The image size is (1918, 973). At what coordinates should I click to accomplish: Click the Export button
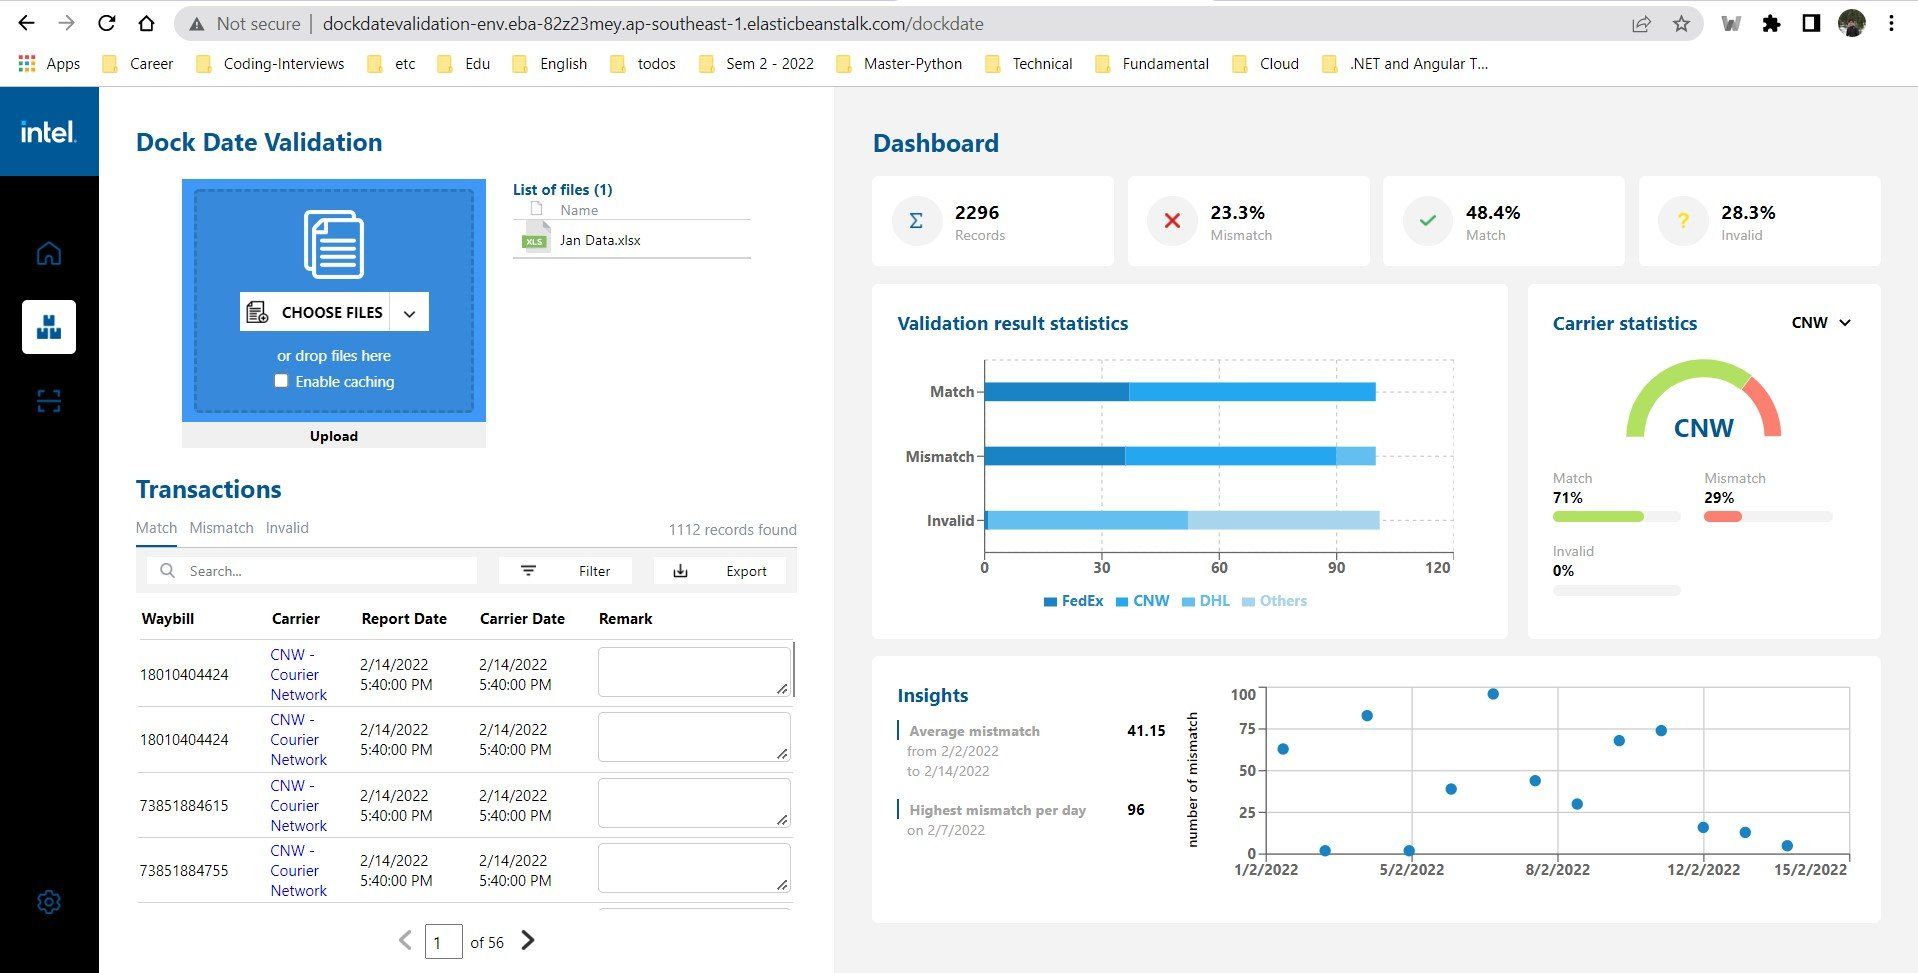click(720, 571)
